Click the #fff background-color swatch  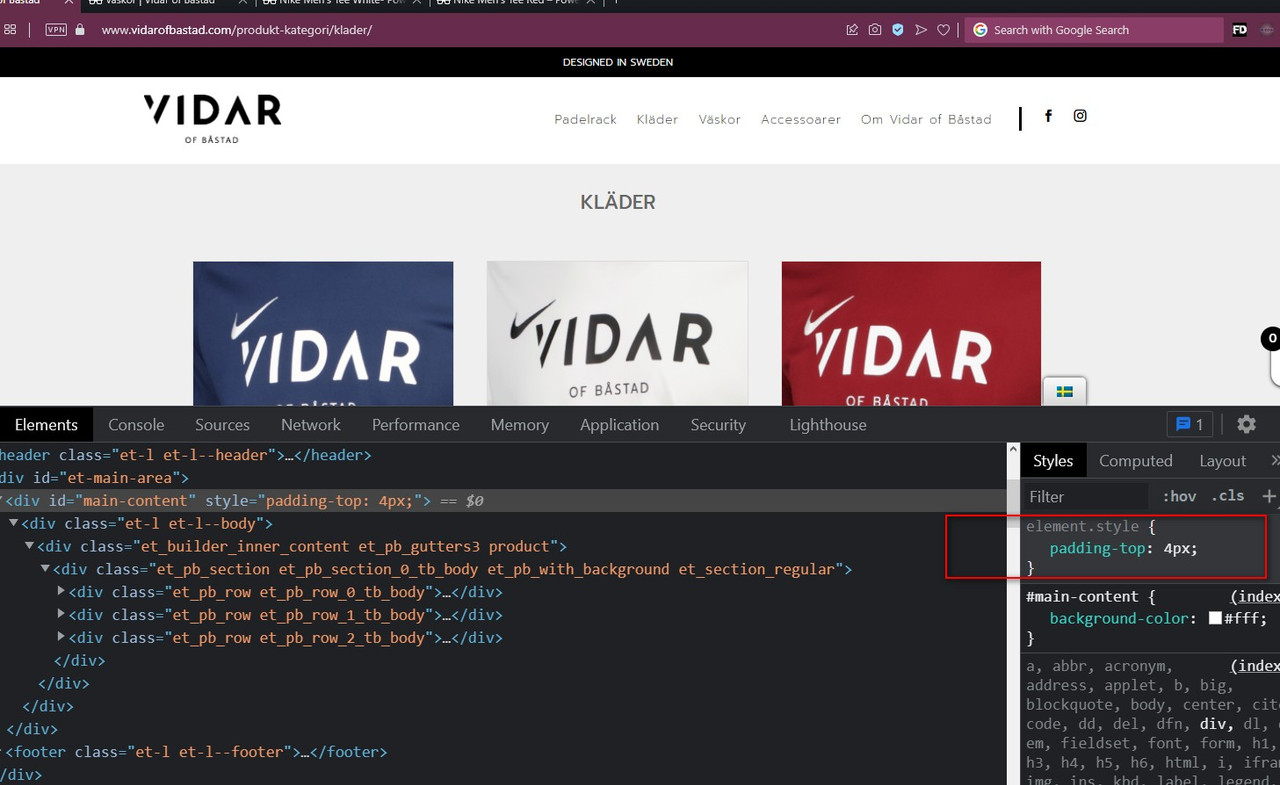point(1215,619)
